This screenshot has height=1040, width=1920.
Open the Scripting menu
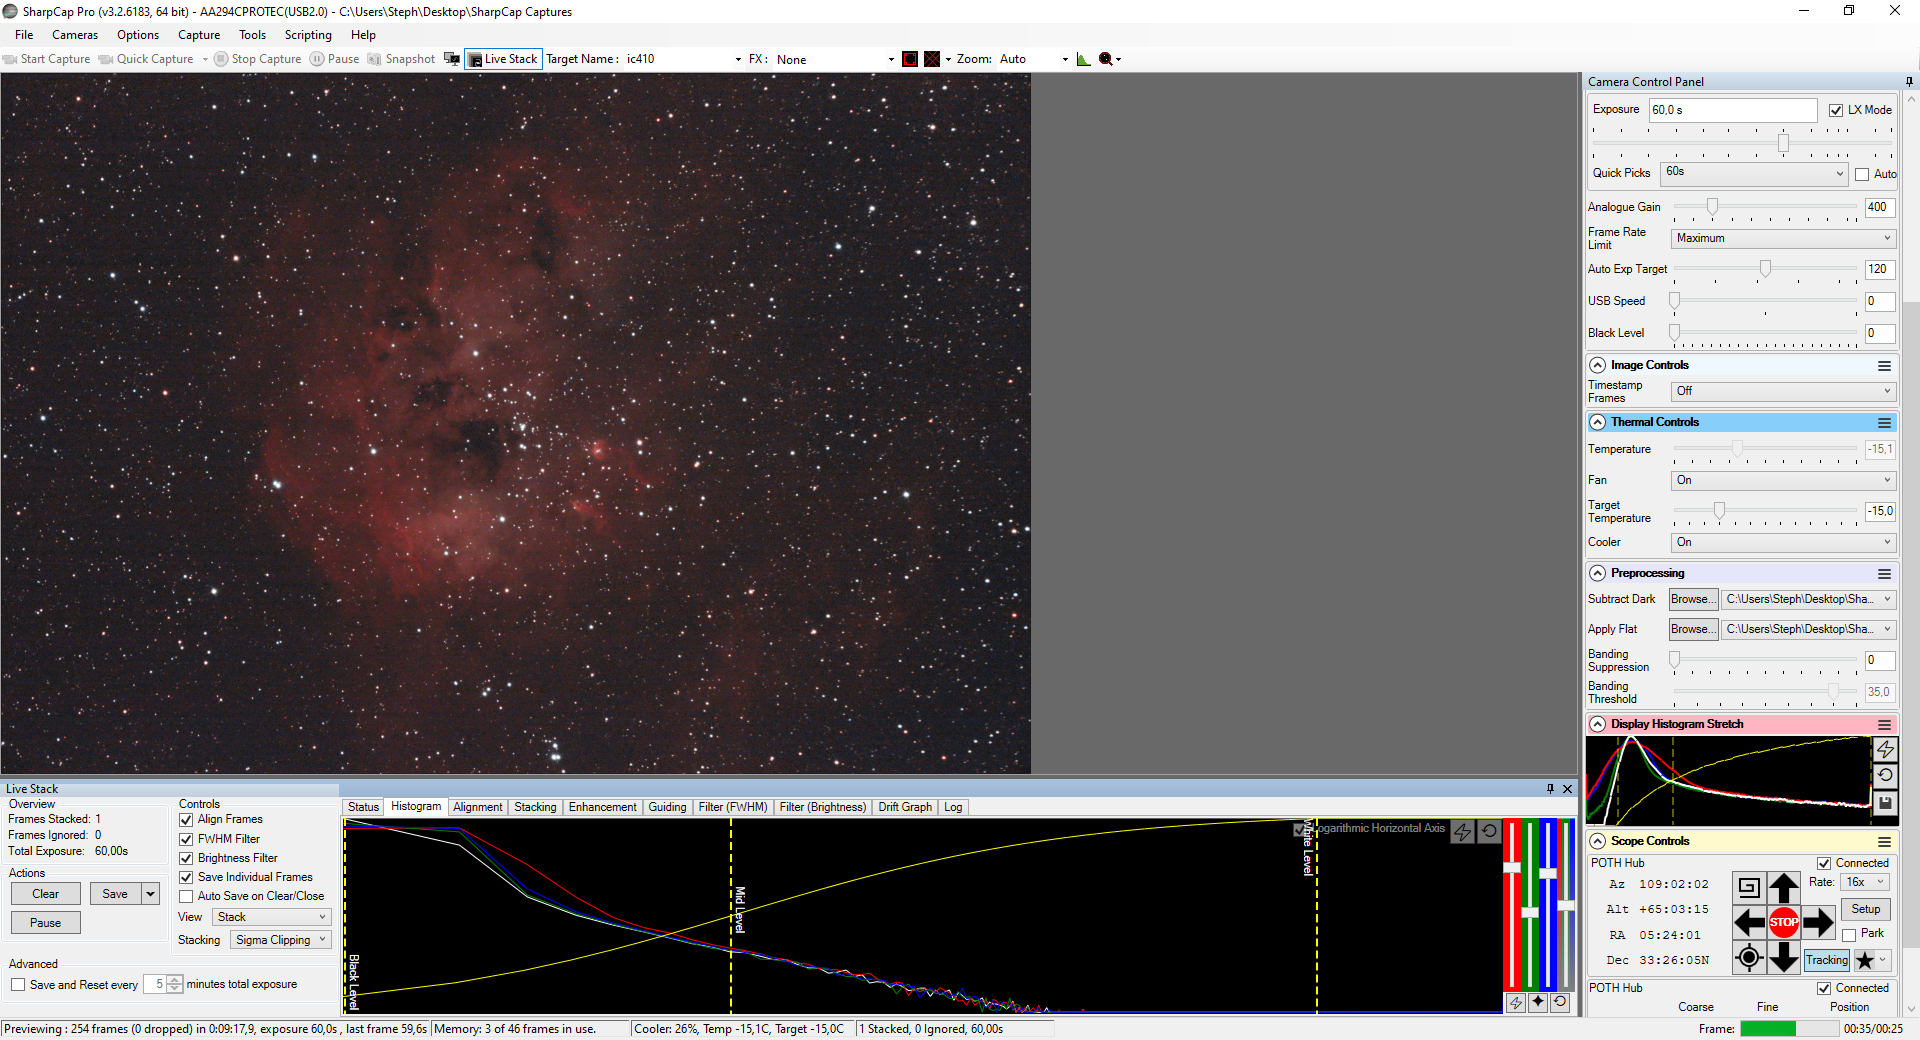307,35
